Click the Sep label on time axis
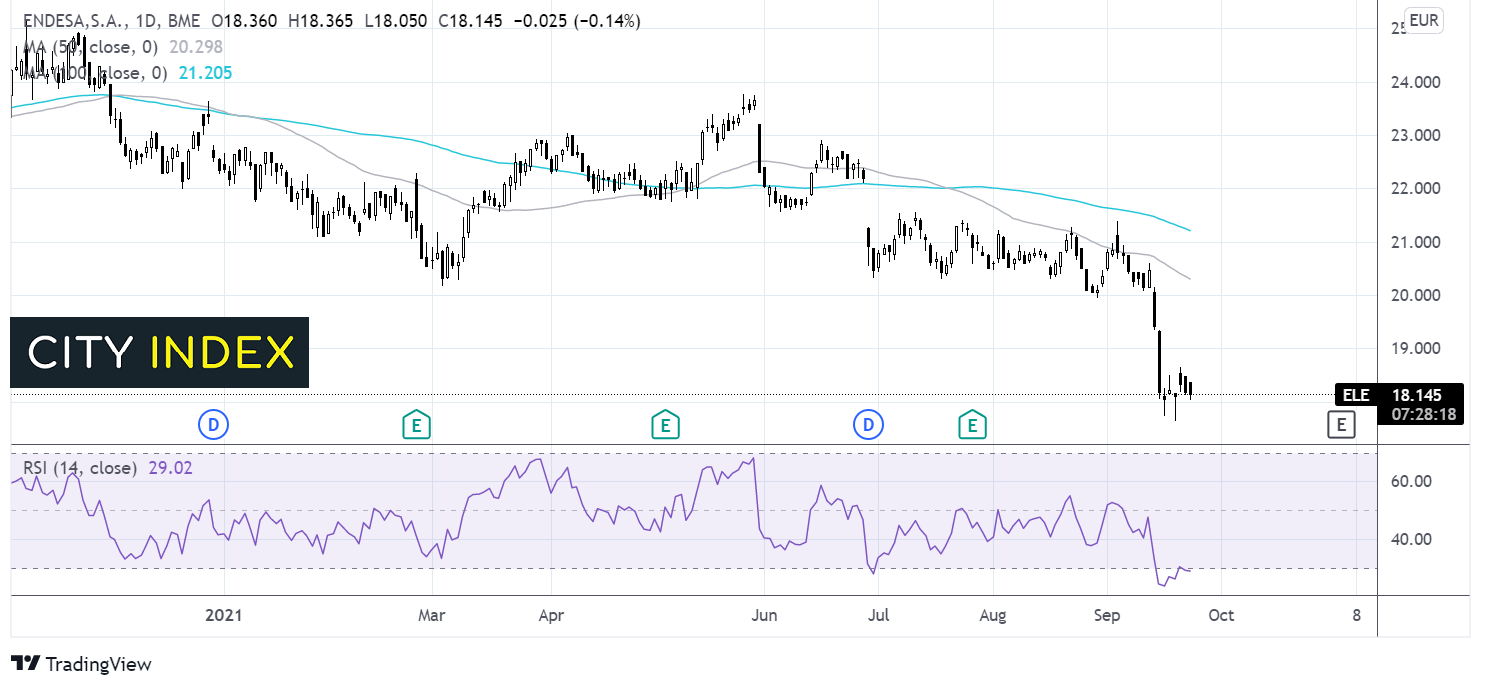The image size is (1485, 690). tap(1106, 615)
